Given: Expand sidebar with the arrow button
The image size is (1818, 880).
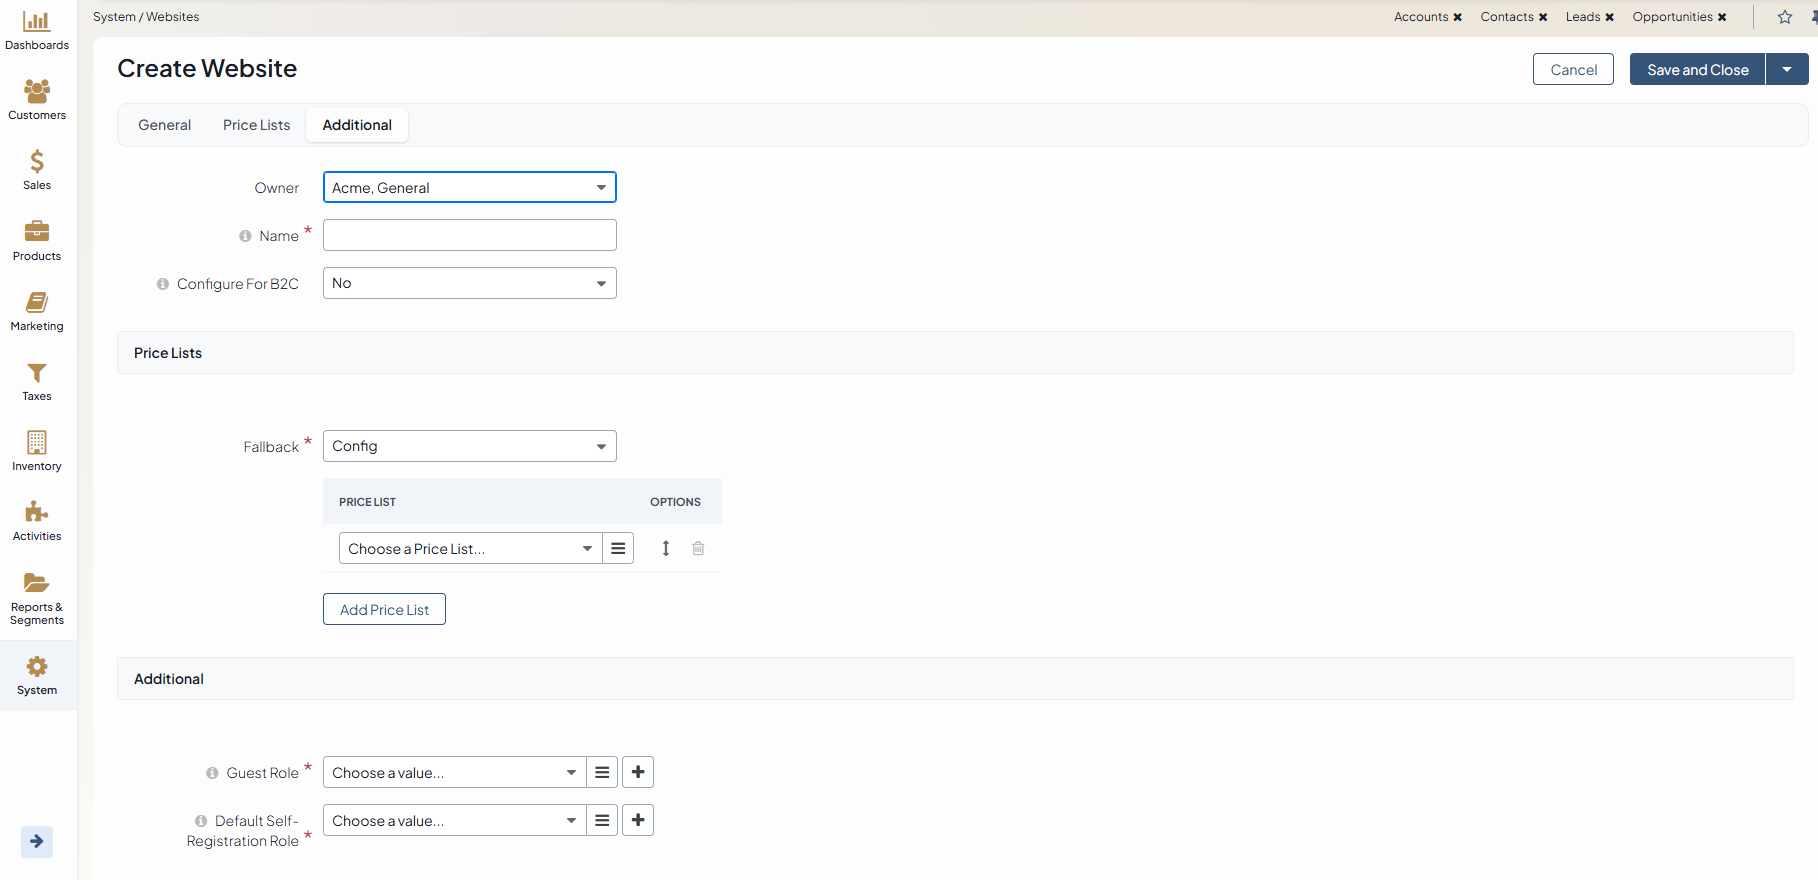Looking at the screenshot, I should click(37, 841).
